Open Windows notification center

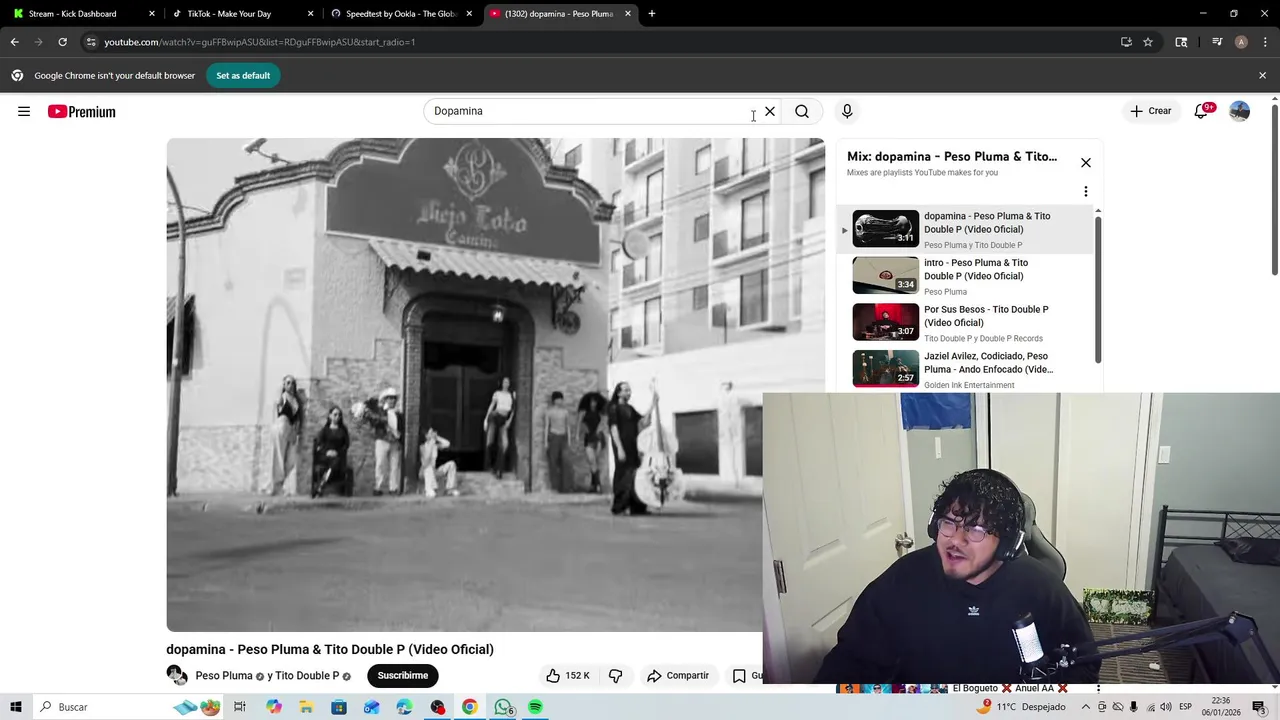[1259, 707]
